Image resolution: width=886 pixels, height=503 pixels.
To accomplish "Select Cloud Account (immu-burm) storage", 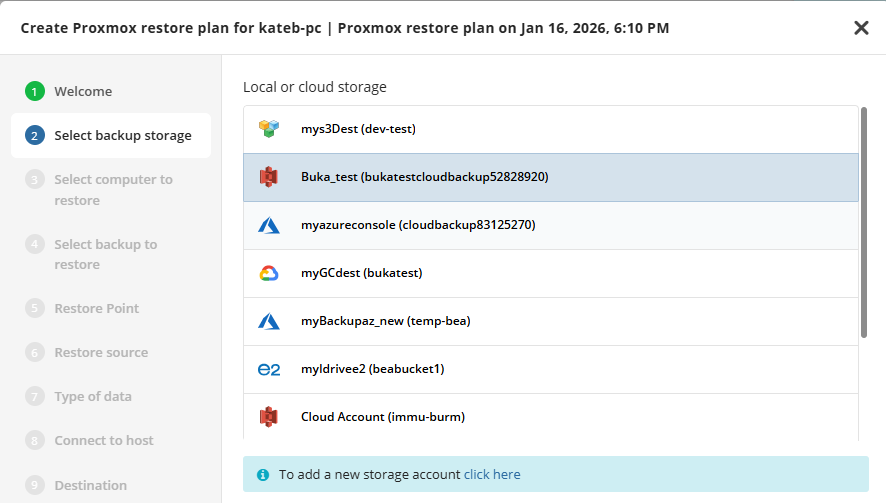I will 382,417.
